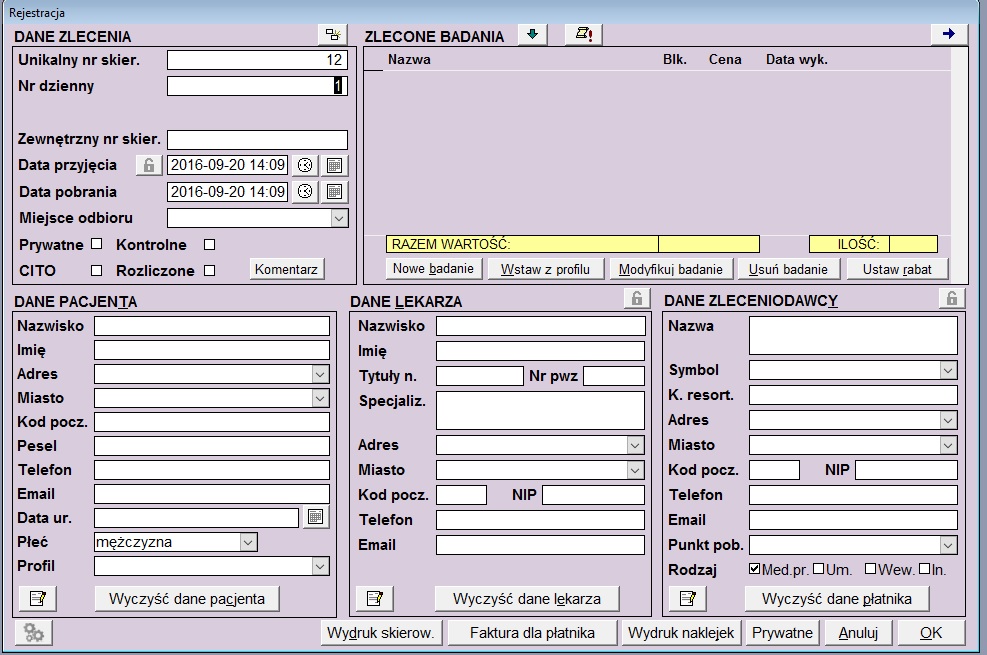Viewport: 987px width, 655px height.
Task: Click the patient Nazwisko input field
Action: click(211, 326)
